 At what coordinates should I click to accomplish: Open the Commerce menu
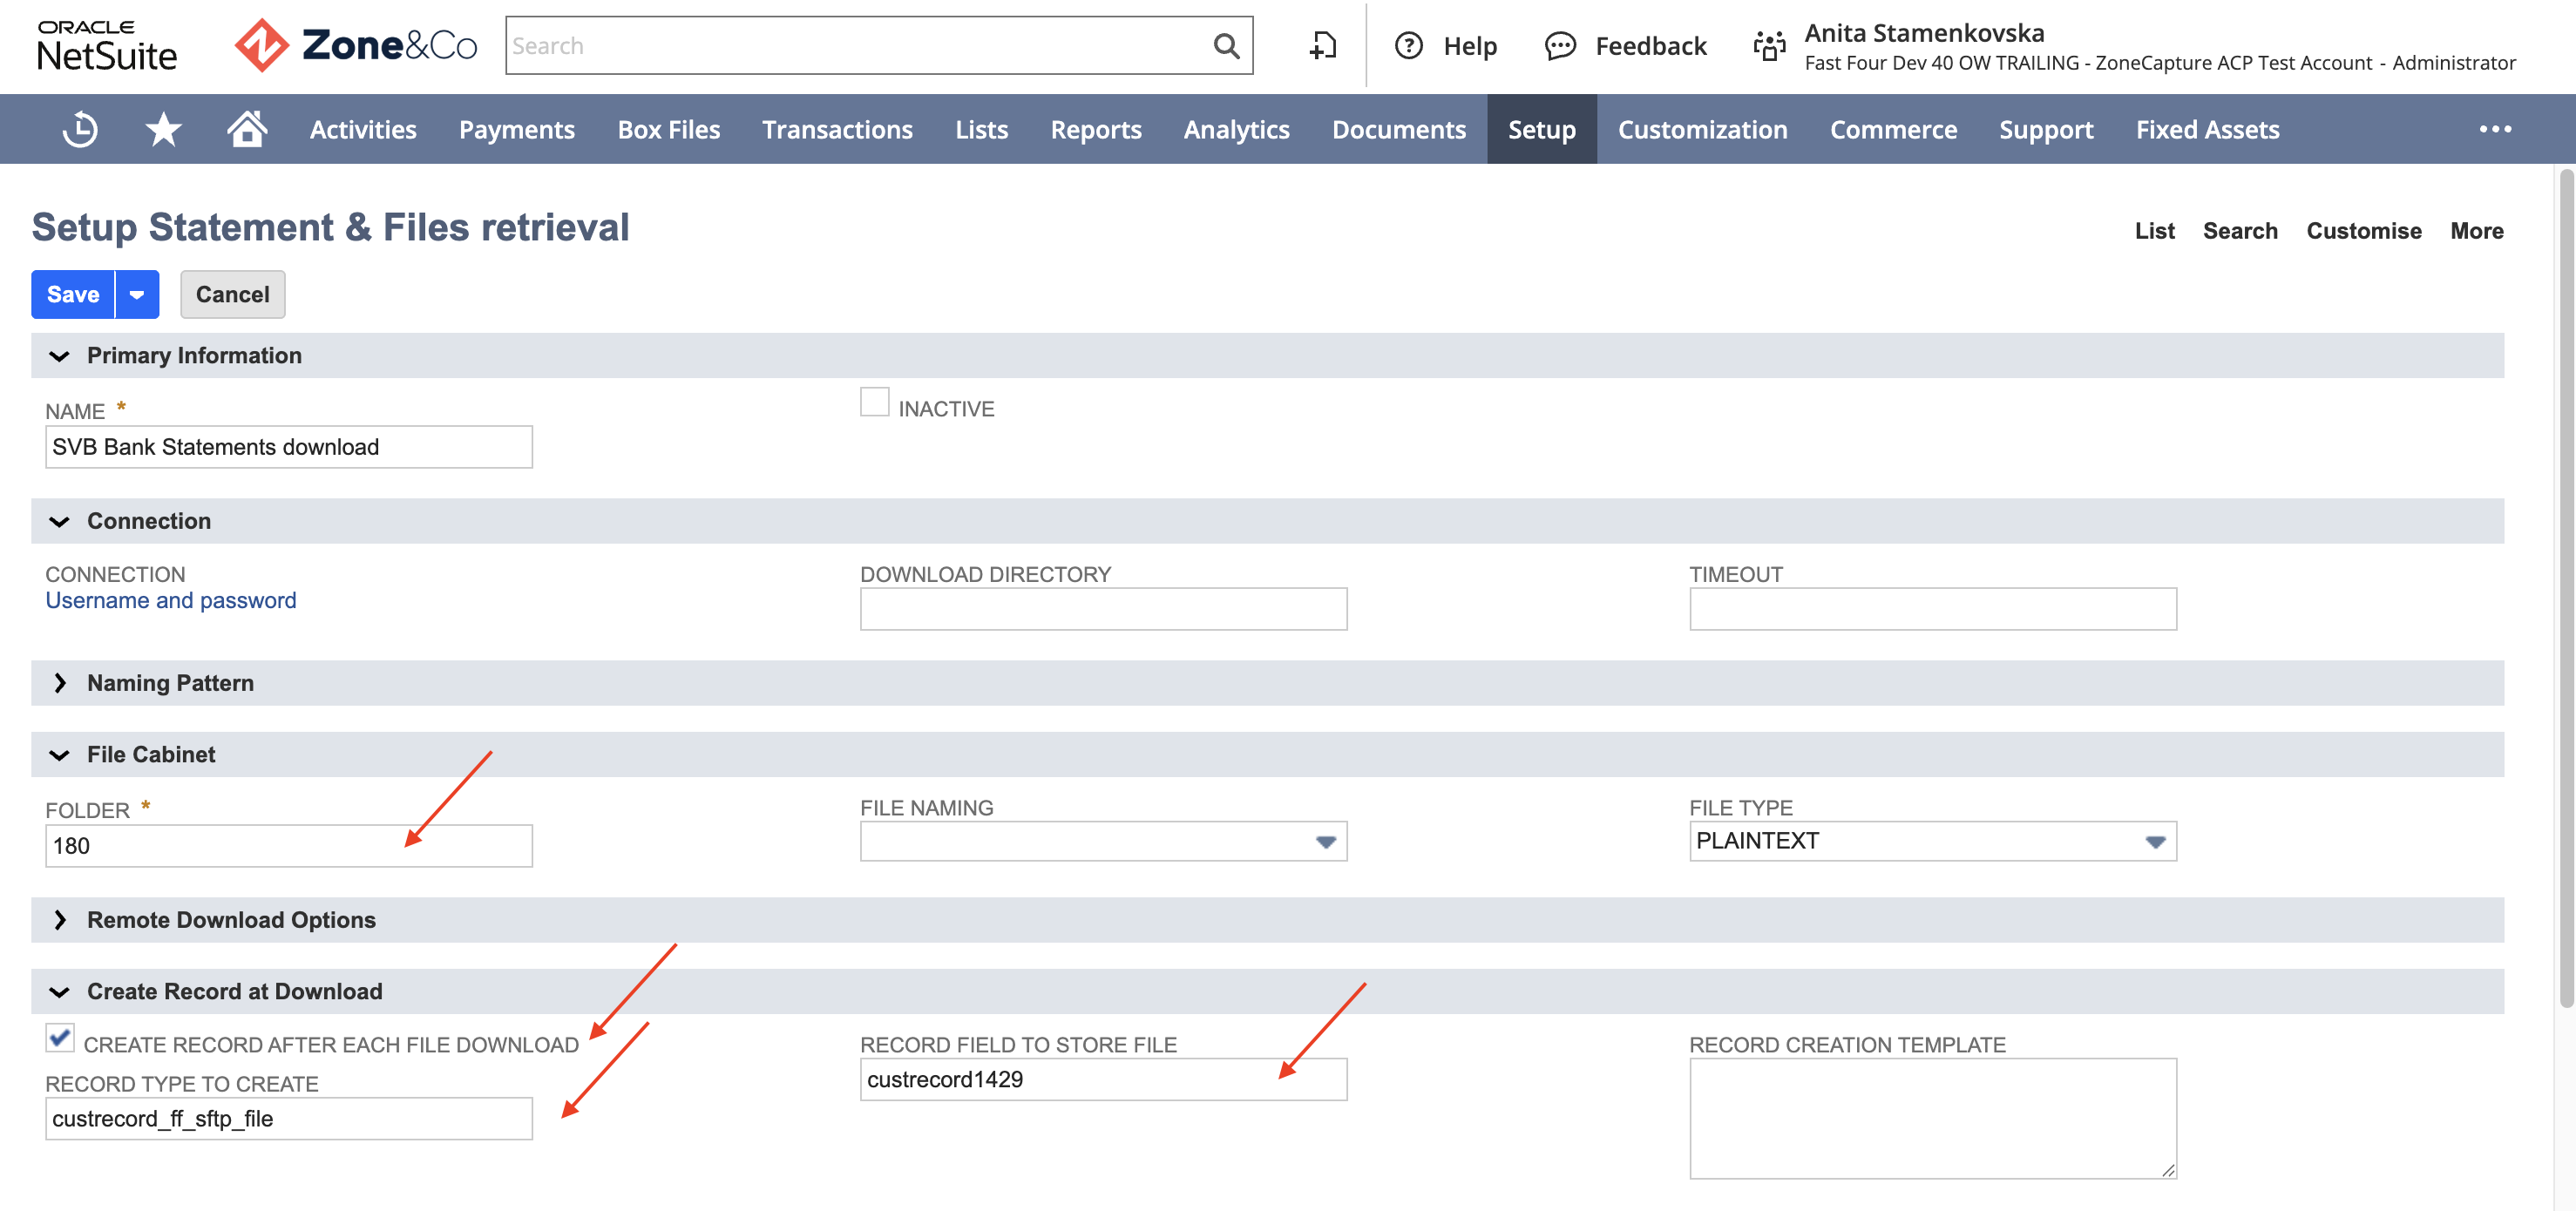(1893, 129)
